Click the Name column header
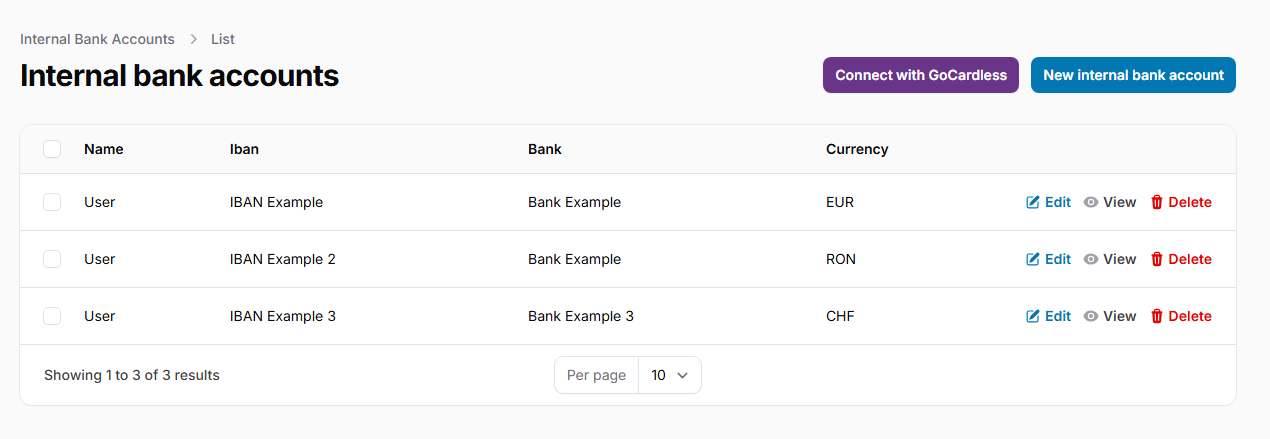Viewport: 1270px width, 439px height. (x=104, y=149)
